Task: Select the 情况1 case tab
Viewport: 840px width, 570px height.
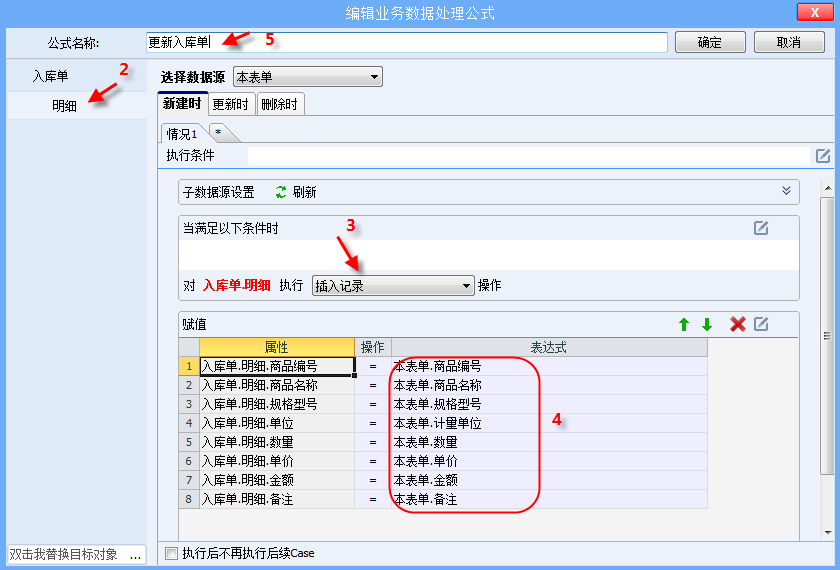Action: click(182, 133)
